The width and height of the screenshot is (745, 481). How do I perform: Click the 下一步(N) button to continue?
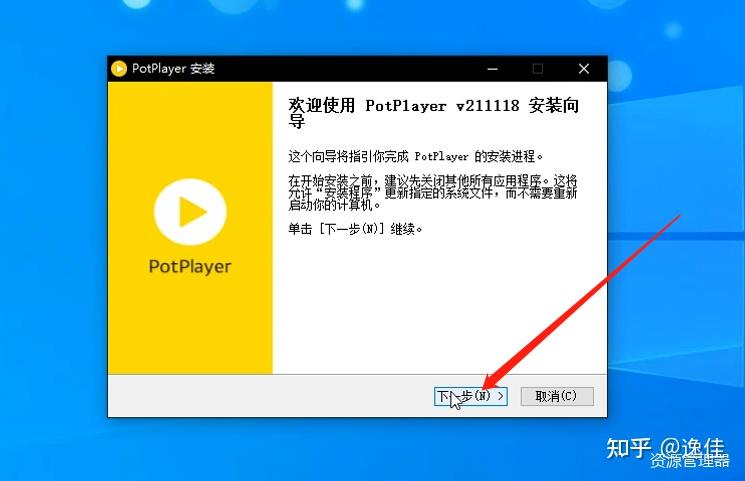[470, 396]
